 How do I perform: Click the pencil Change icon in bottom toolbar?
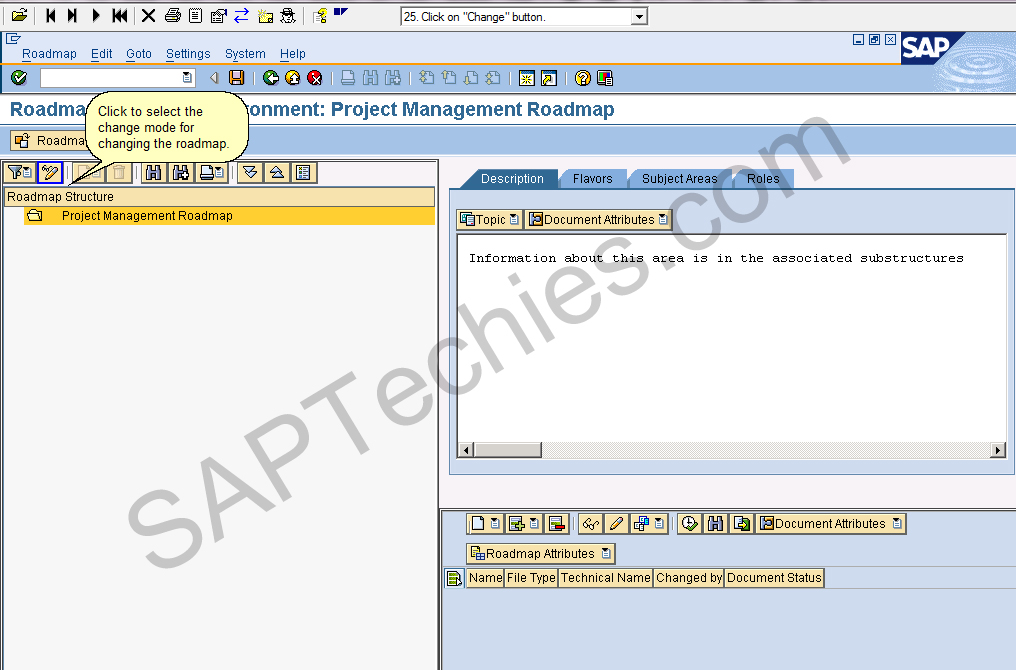click(x=616, y=524)
